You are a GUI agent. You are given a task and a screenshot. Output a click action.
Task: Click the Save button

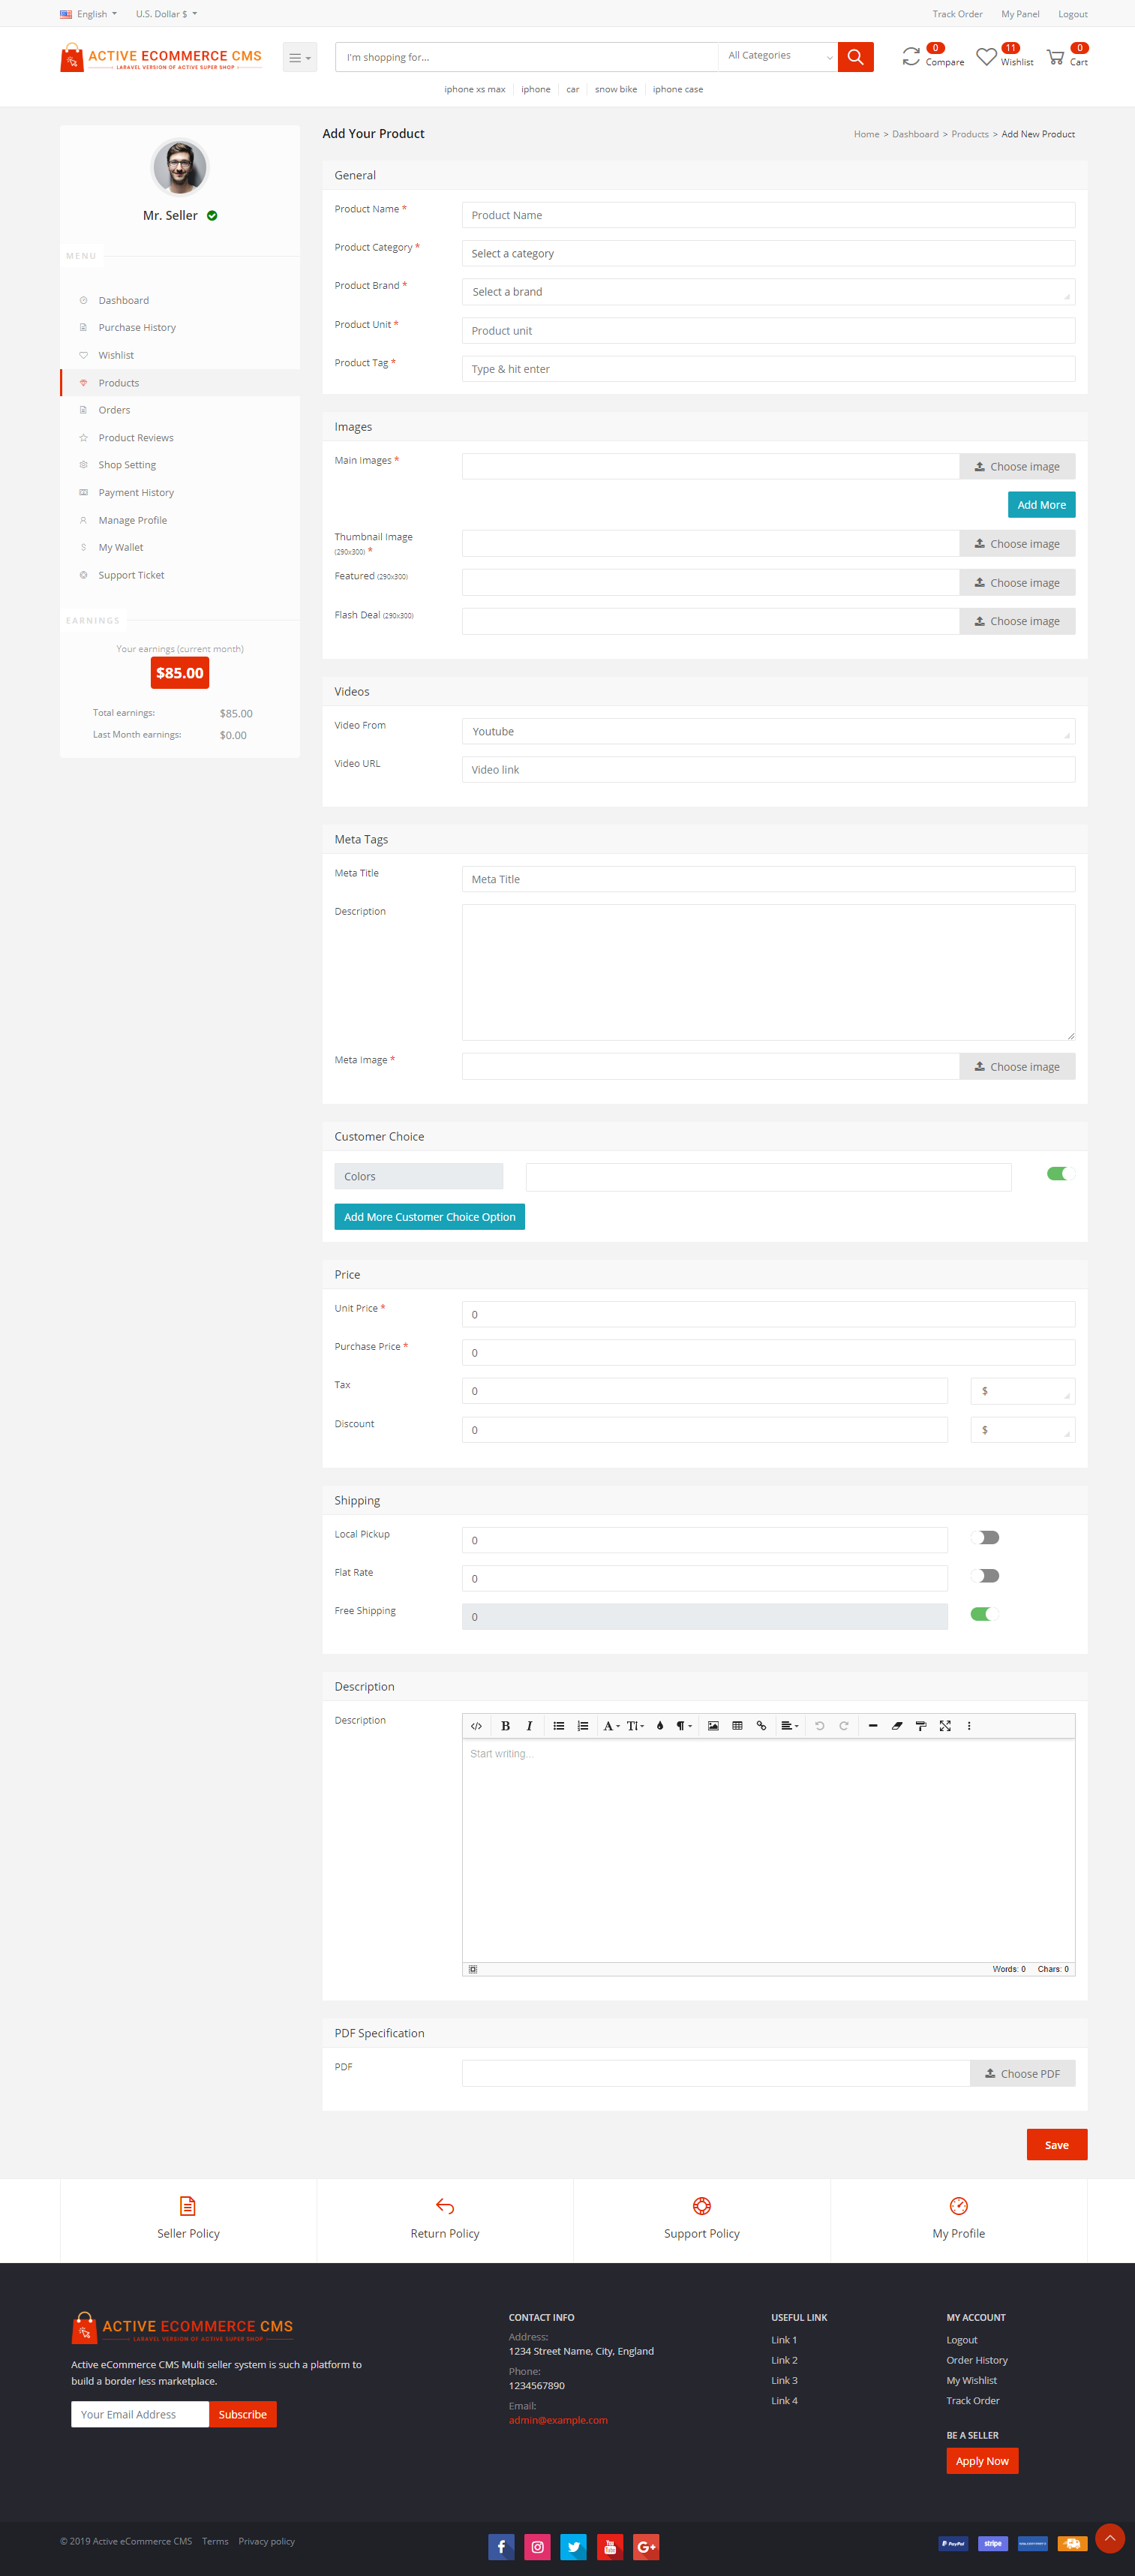pos(1056,2144)
